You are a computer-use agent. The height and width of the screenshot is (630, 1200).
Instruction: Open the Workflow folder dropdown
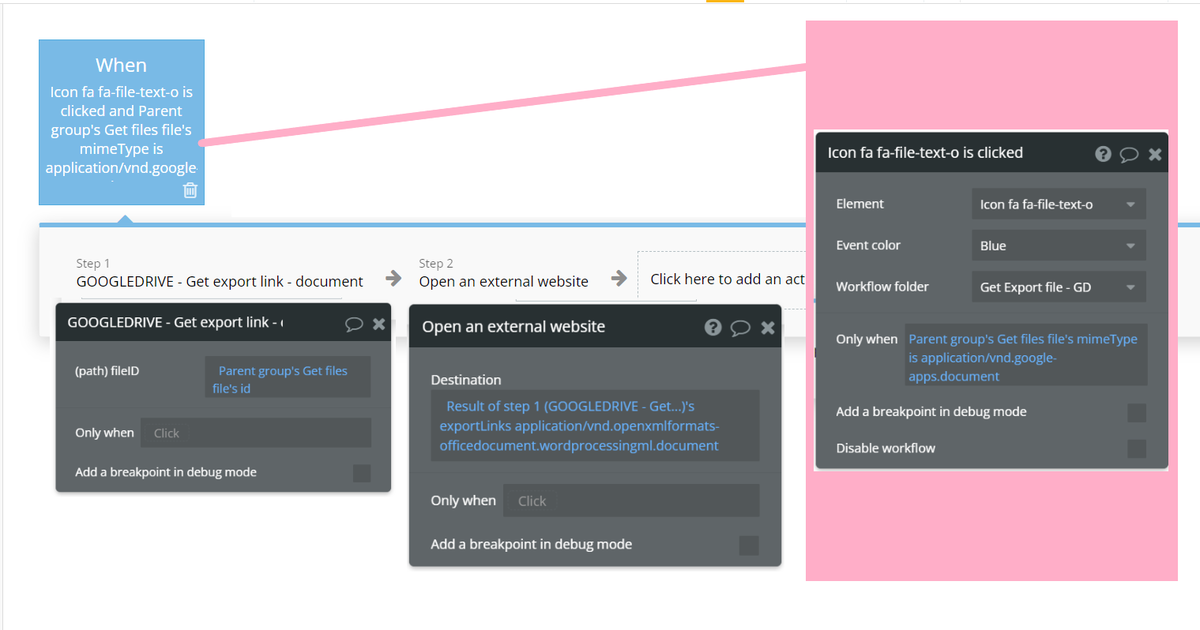coord(1059,287)
